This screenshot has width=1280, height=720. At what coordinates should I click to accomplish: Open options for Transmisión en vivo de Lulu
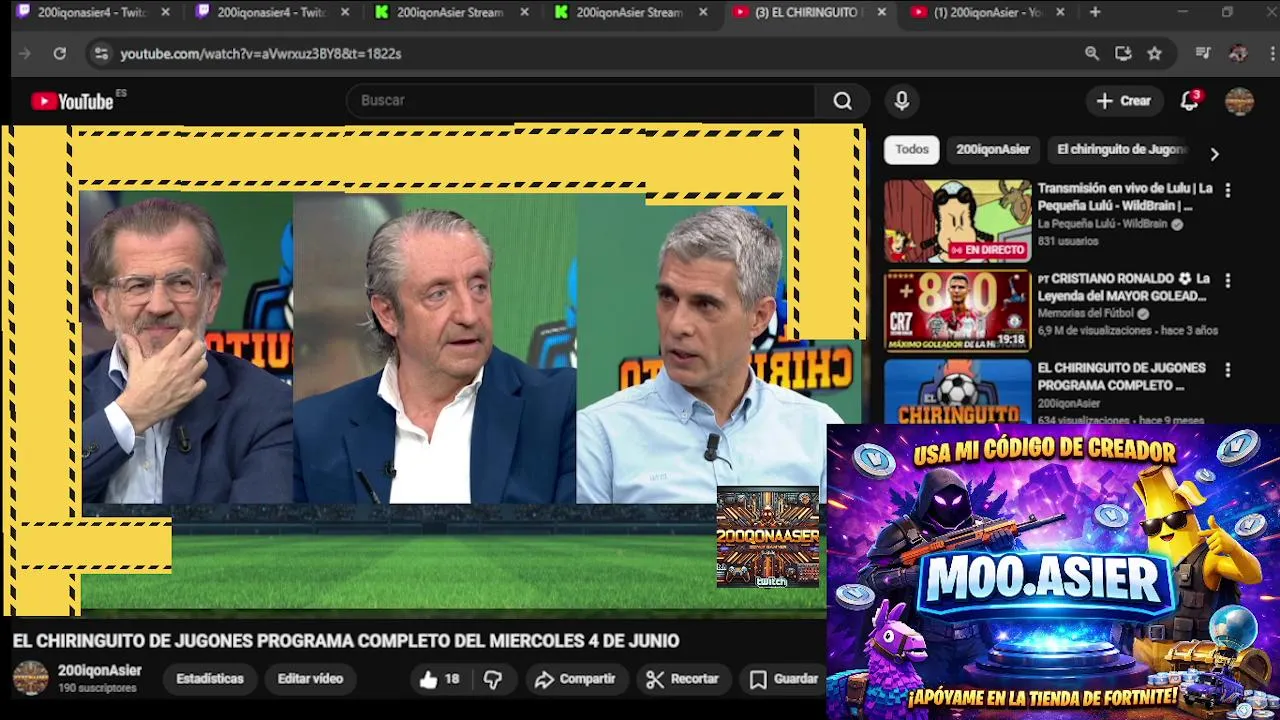1228,190
